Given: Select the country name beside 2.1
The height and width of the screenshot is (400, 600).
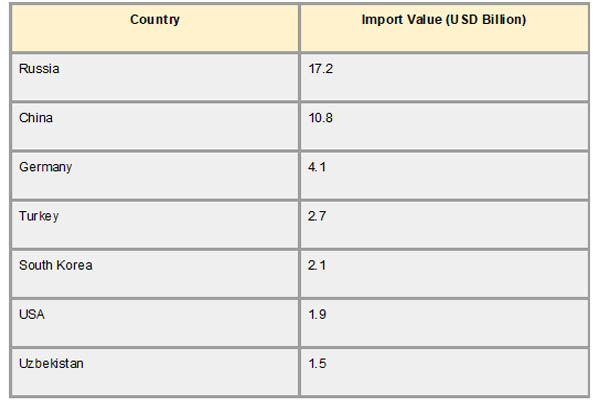Looking at the screenshot, I should (x=55, y=265).
